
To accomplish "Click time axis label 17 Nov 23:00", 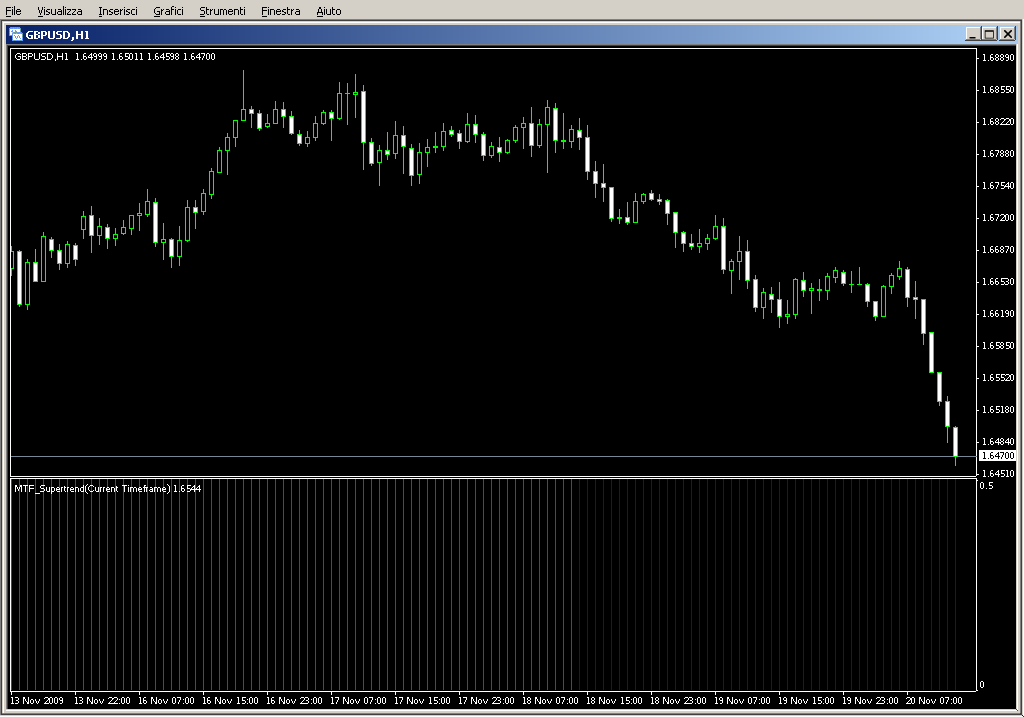I will (486, 701).
